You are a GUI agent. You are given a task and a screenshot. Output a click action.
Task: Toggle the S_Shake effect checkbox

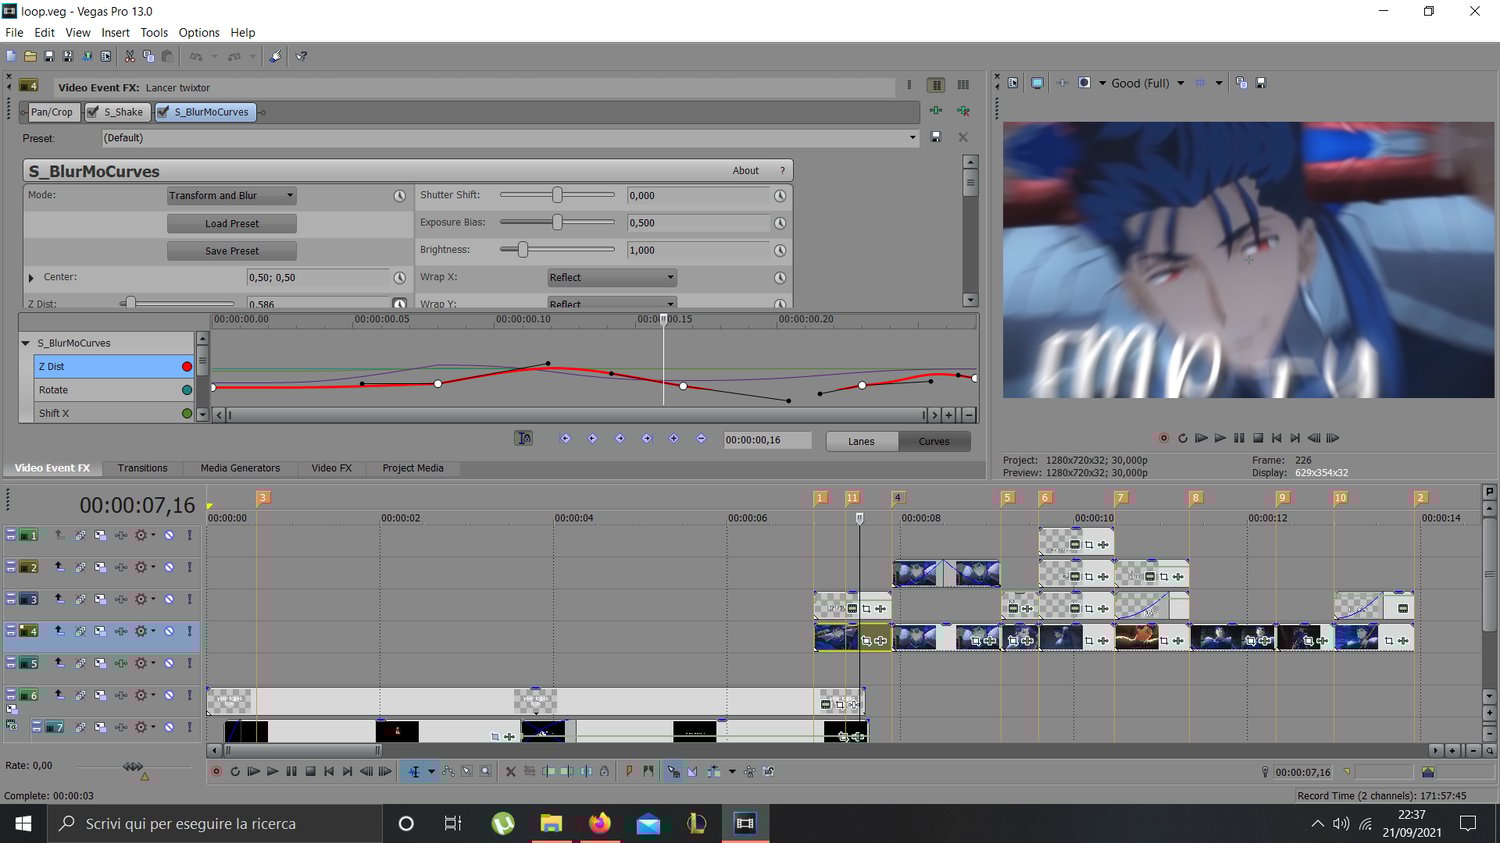(x=93, y=112)
